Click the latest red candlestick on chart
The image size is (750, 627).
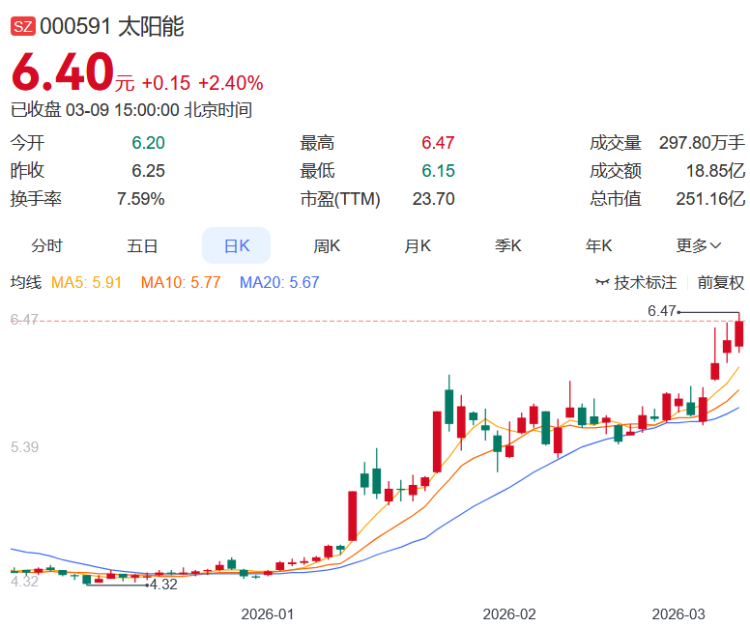point(739,333)
